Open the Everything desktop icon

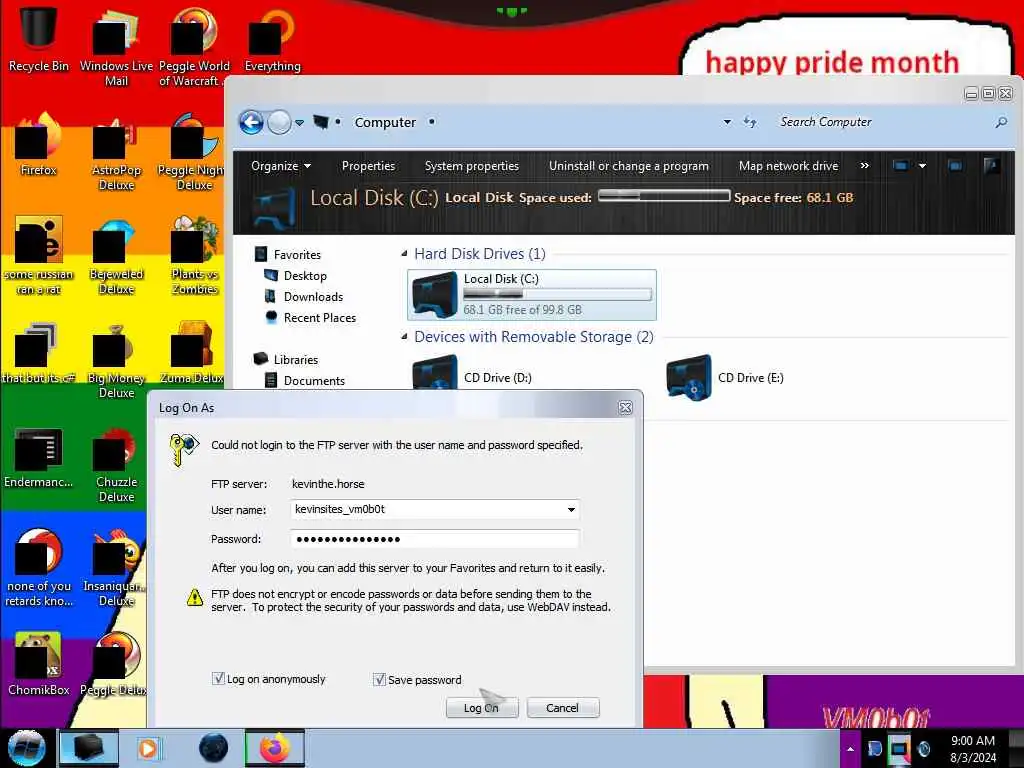pyautogui.click(x=272, y=38)
